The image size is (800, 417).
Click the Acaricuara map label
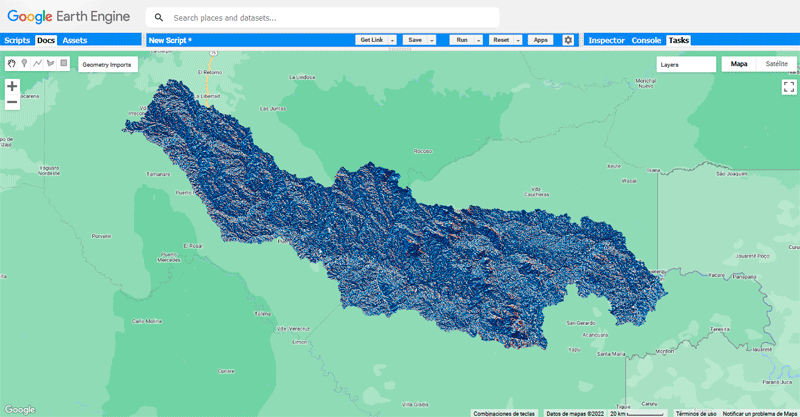(x=595, y=335)
